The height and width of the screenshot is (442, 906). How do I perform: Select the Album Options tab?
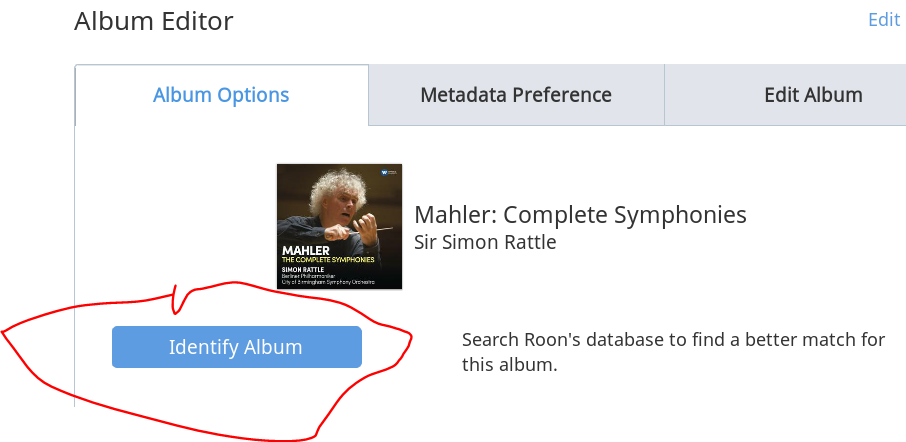pos(221,95)
